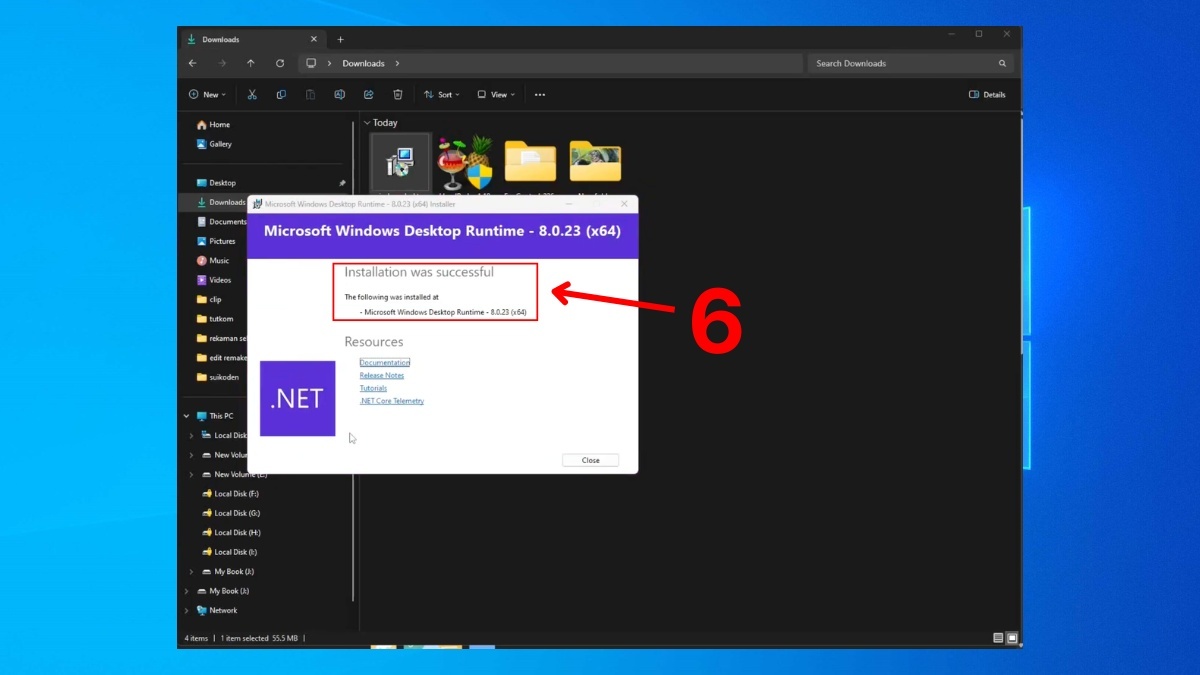1200x675 pixels.
Task: Select the details list view icon in status bar
Action: [998, 638]
